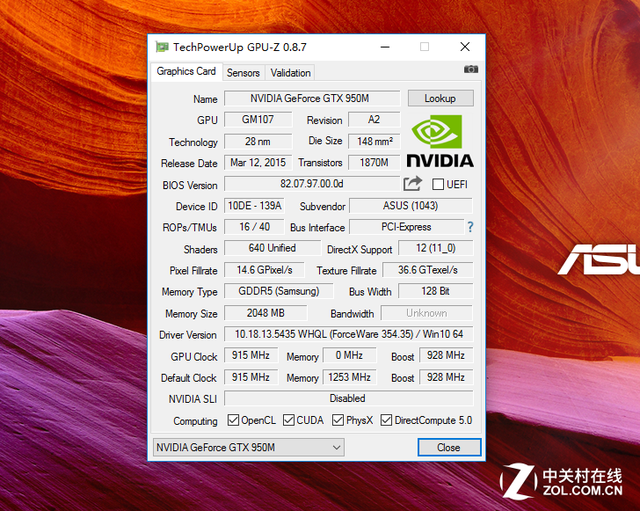The height and width of the screenshot is (511, 640).
Task: Click the Memory Size value 2048 MB
Action: 265,313
